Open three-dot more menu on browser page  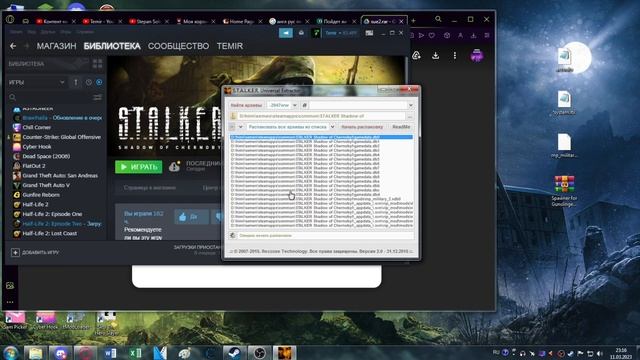[x=455, y=56]
